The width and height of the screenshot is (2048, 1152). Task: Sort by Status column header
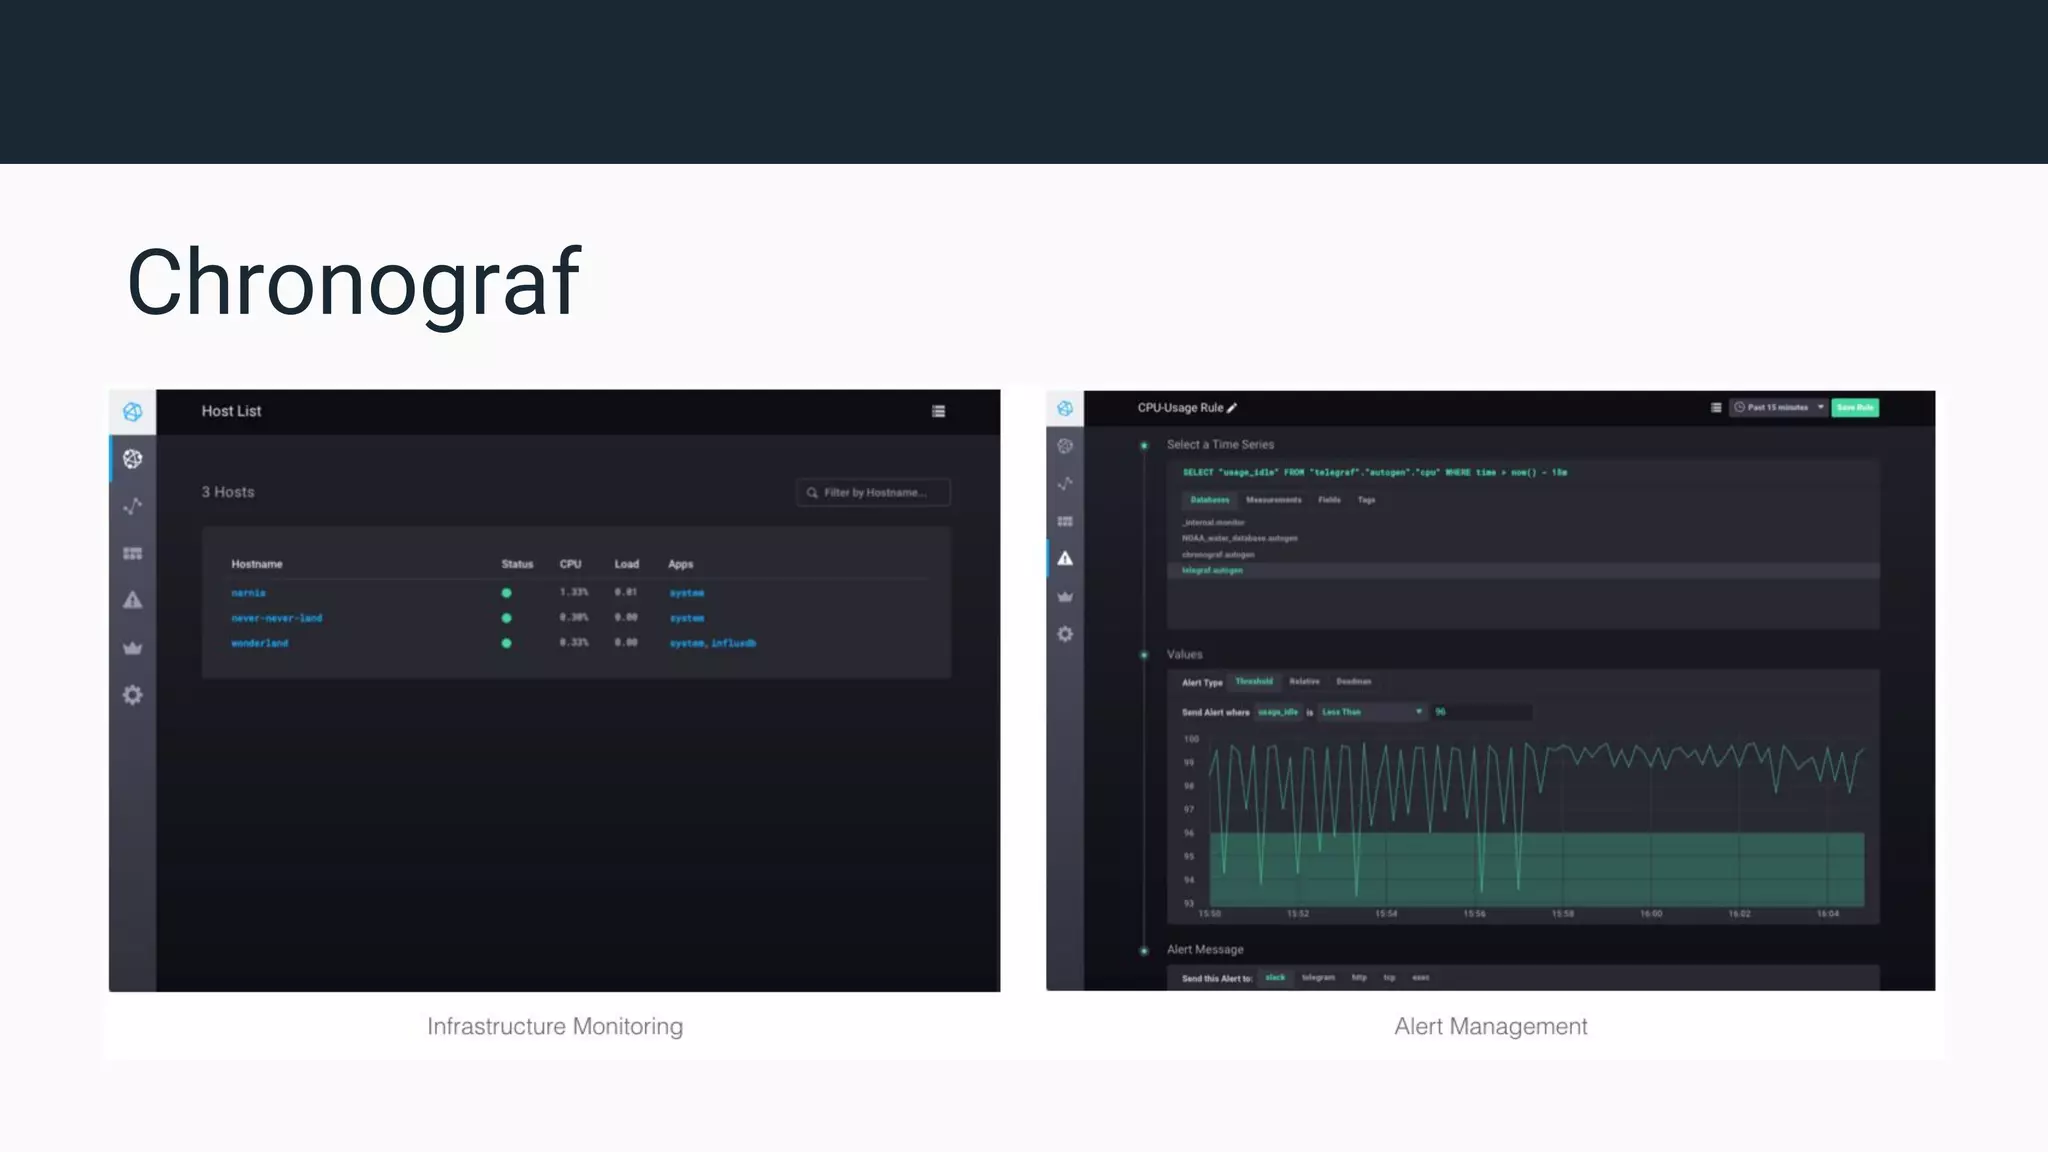[517, 564]
